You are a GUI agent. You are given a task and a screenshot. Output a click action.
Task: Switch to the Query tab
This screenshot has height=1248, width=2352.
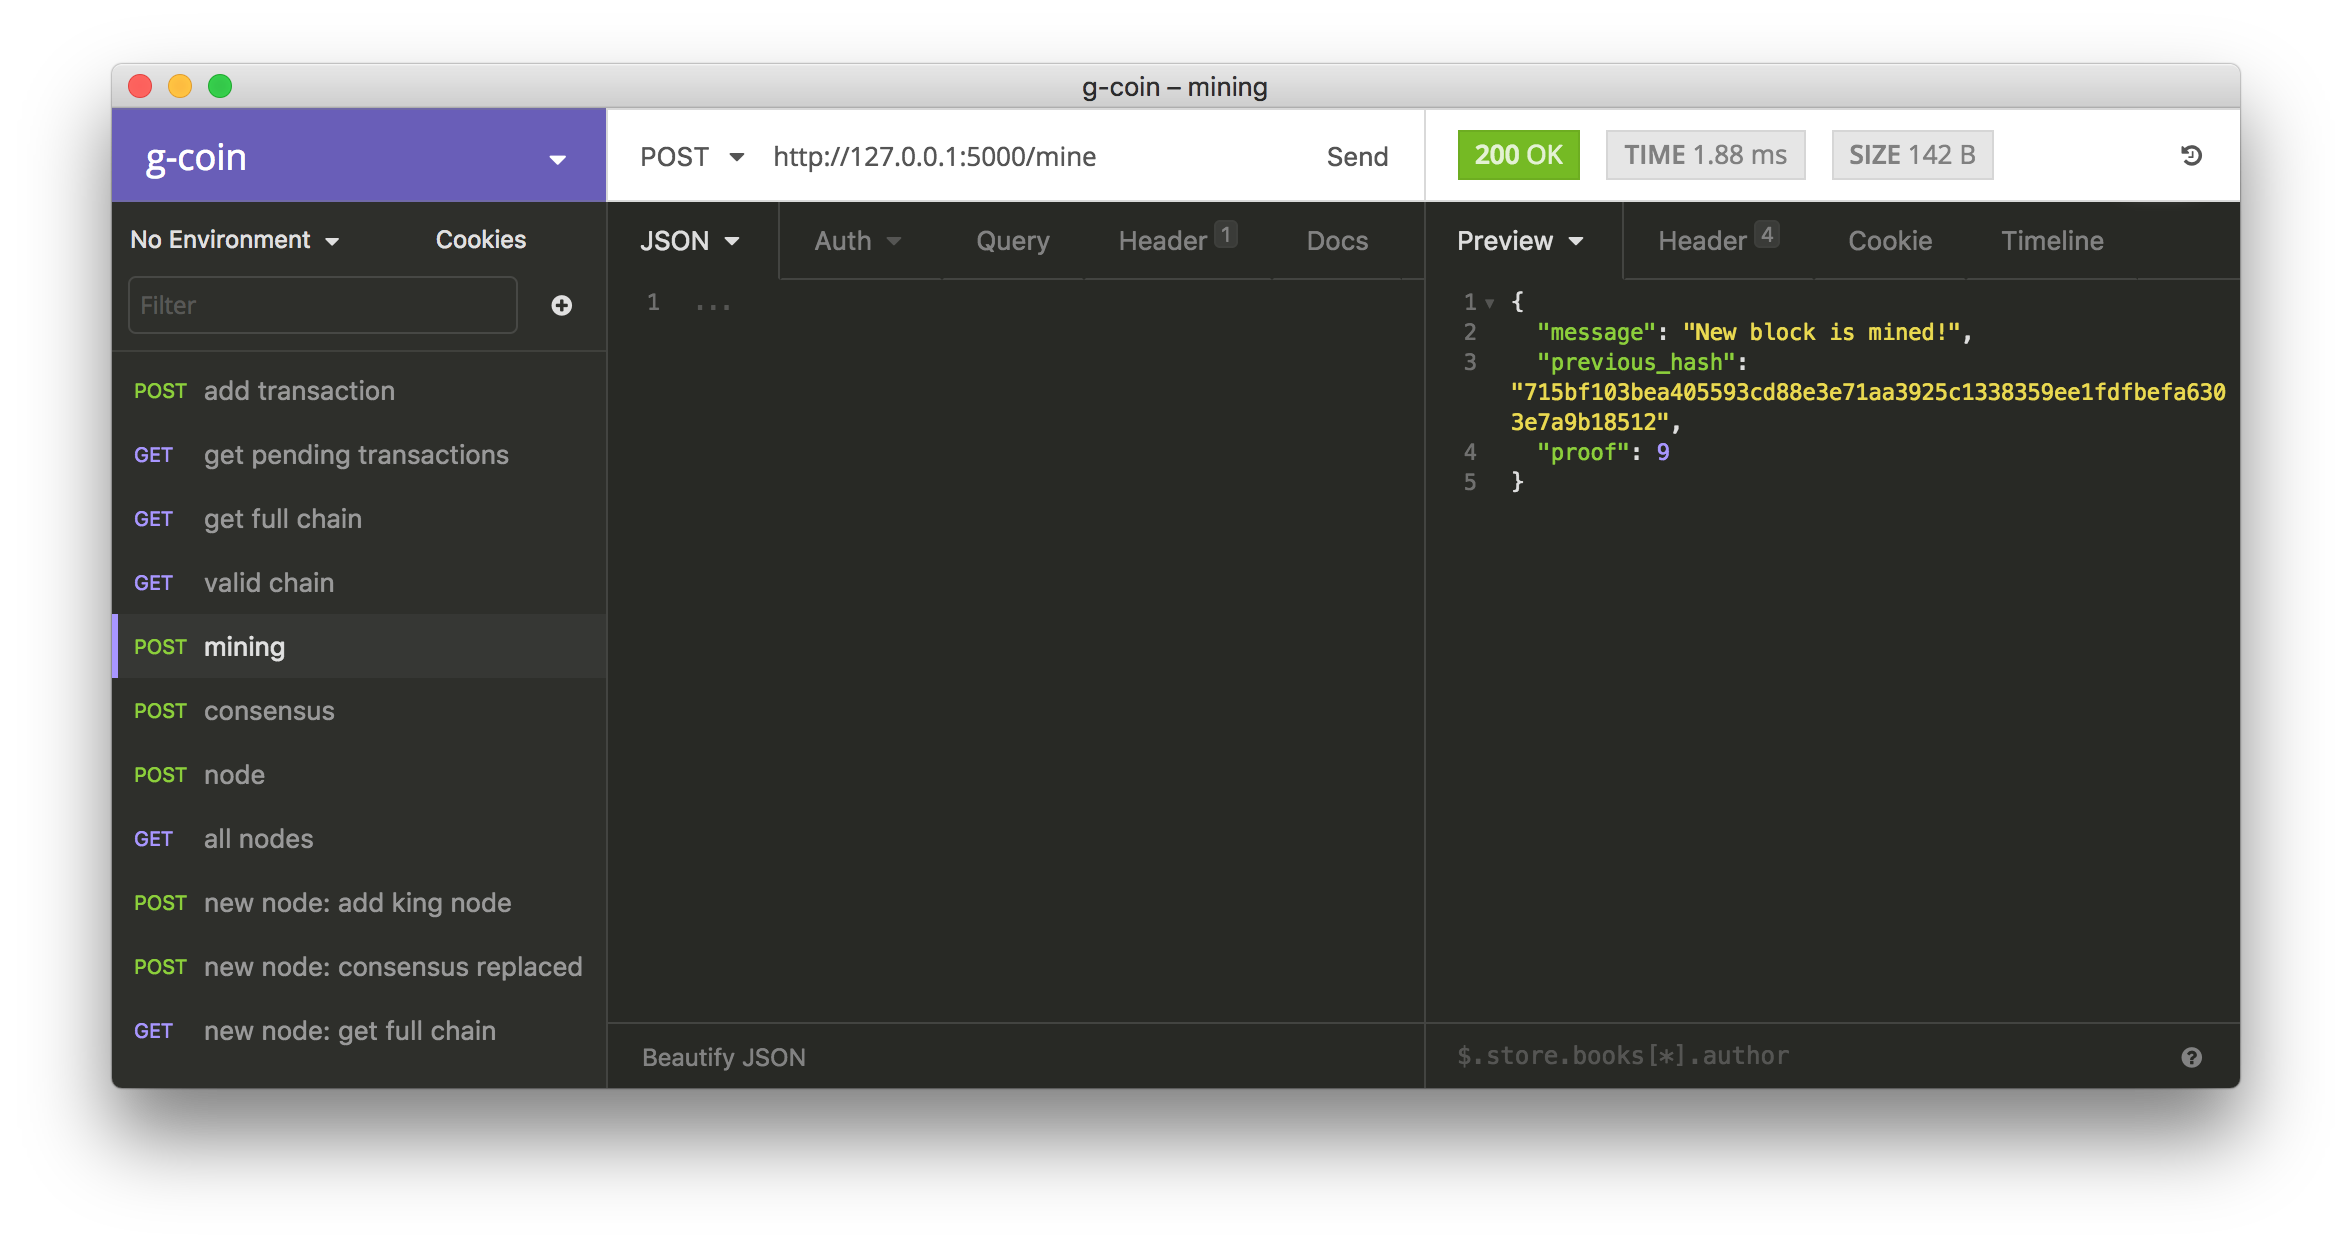click(x=1012, y=241)
